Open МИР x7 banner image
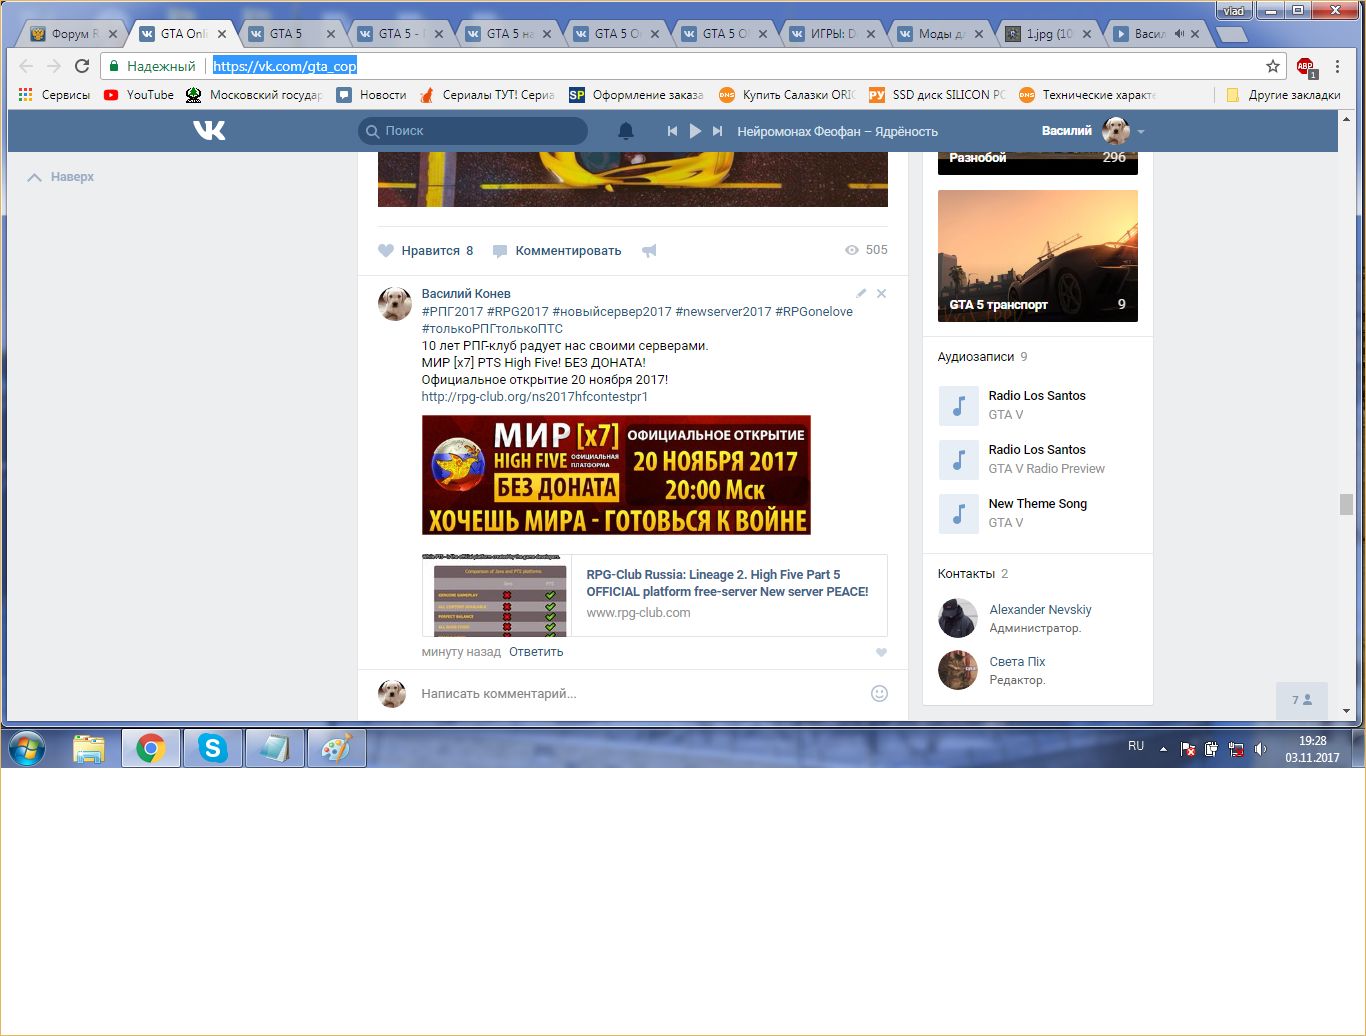Viewport: 1366px width, 1036px height. (x=616, y=475)
